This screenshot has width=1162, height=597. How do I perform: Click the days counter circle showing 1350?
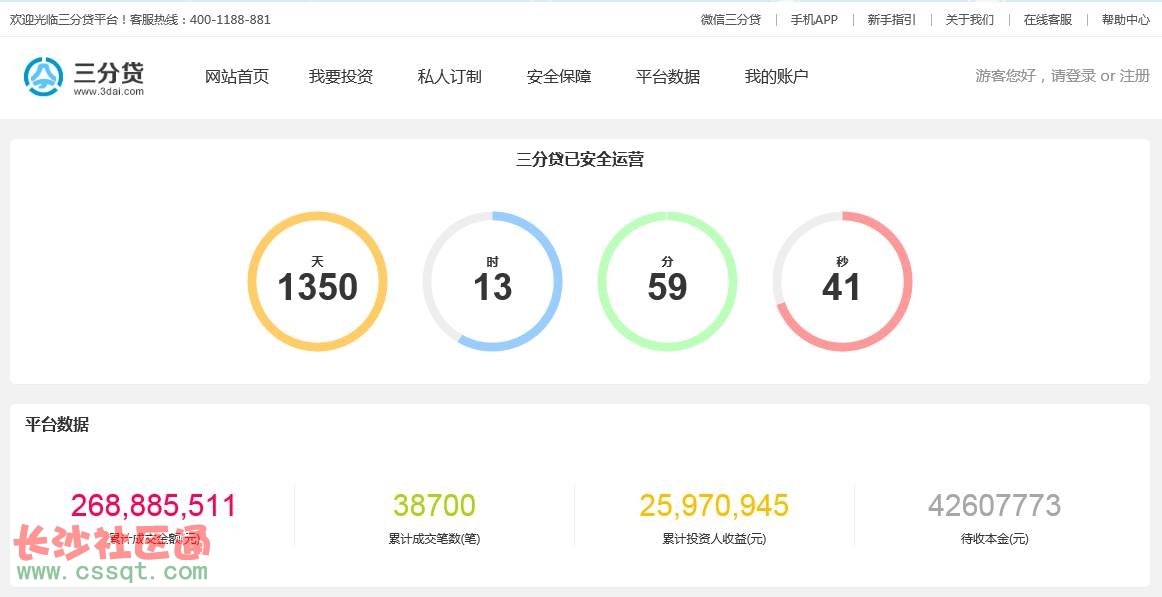[x=317, y=281]
